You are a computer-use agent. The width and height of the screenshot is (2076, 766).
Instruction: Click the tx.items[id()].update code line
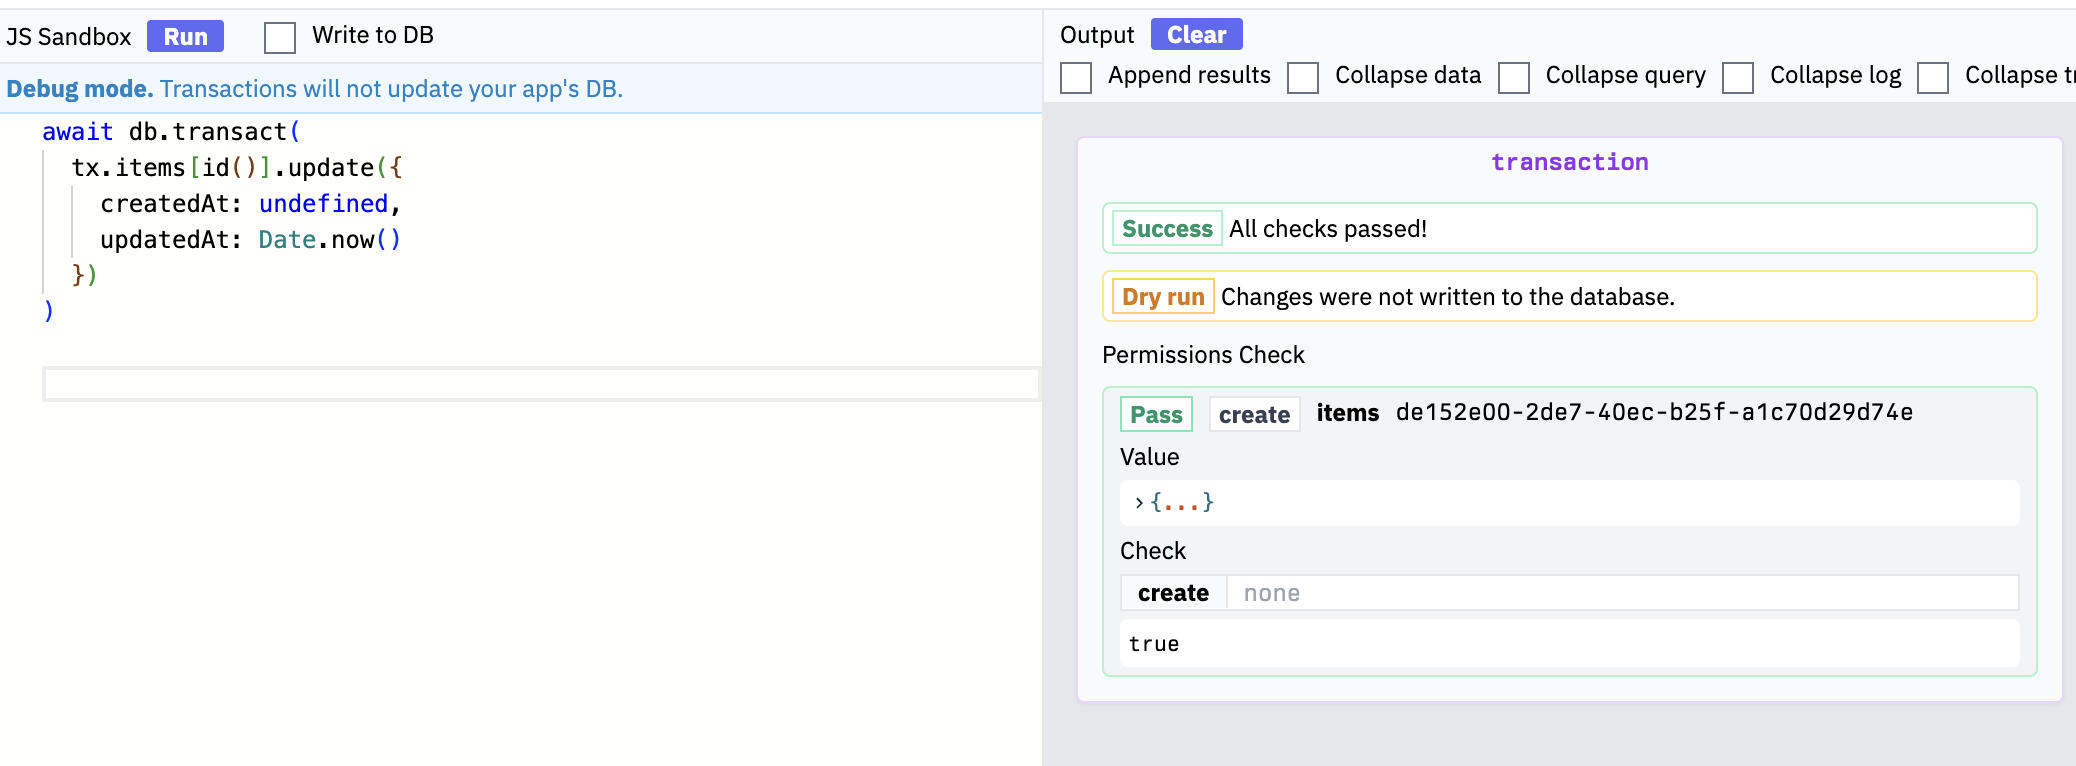pos(237,167)
